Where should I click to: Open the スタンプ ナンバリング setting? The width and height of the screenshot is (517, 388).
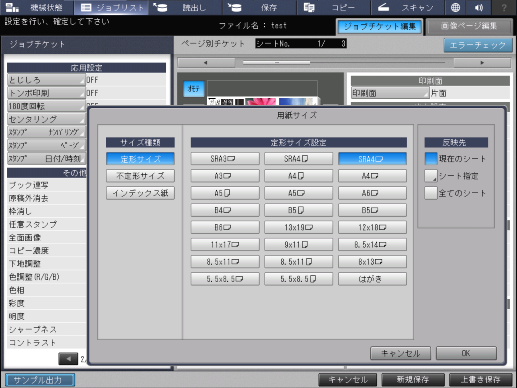point(46,132)
